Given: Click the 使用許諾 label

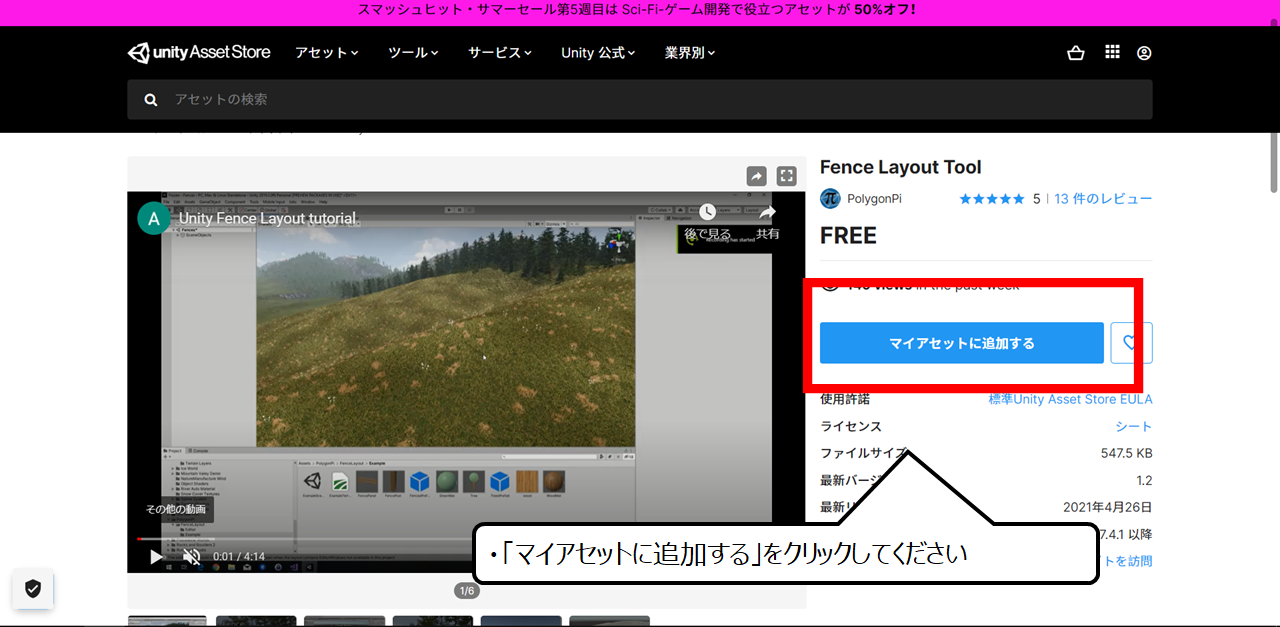Looking at the screenshot, I should (845, 399).
